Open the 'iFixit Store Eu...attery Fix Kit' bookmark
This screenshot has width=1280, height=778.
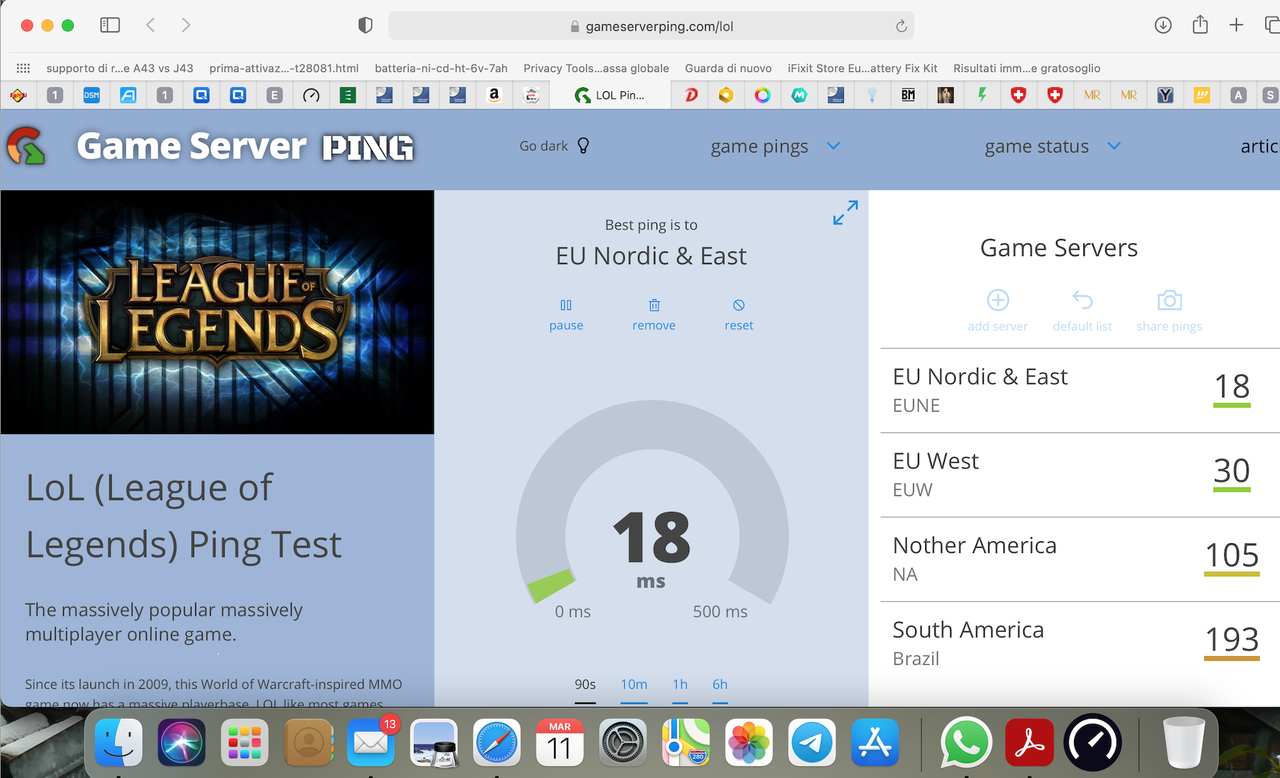pos(863,68)
